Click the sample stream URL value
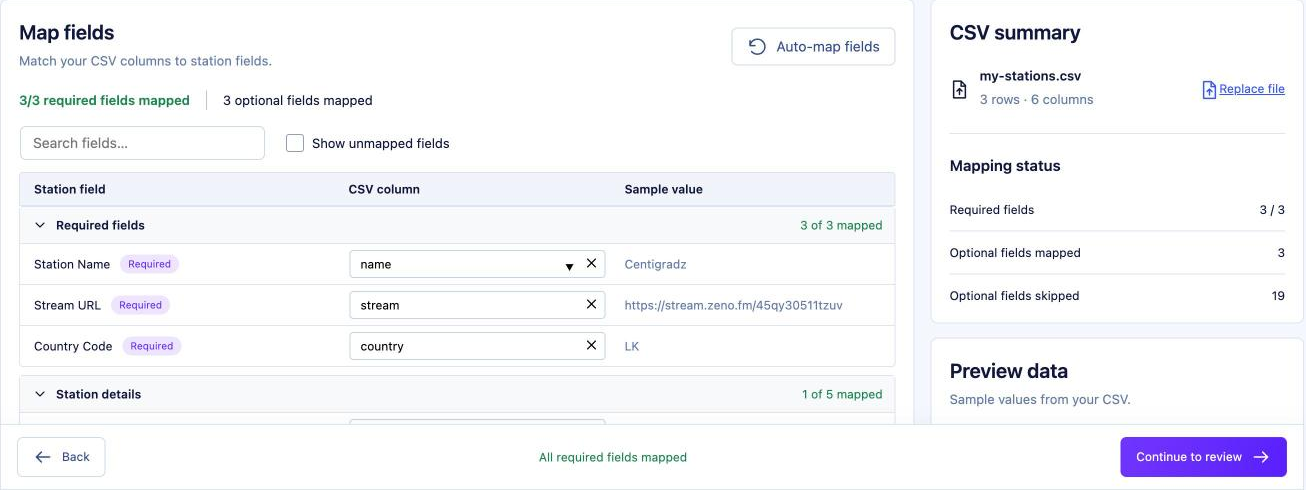Screen dimensions: 1306x490 tap(733, 305)
